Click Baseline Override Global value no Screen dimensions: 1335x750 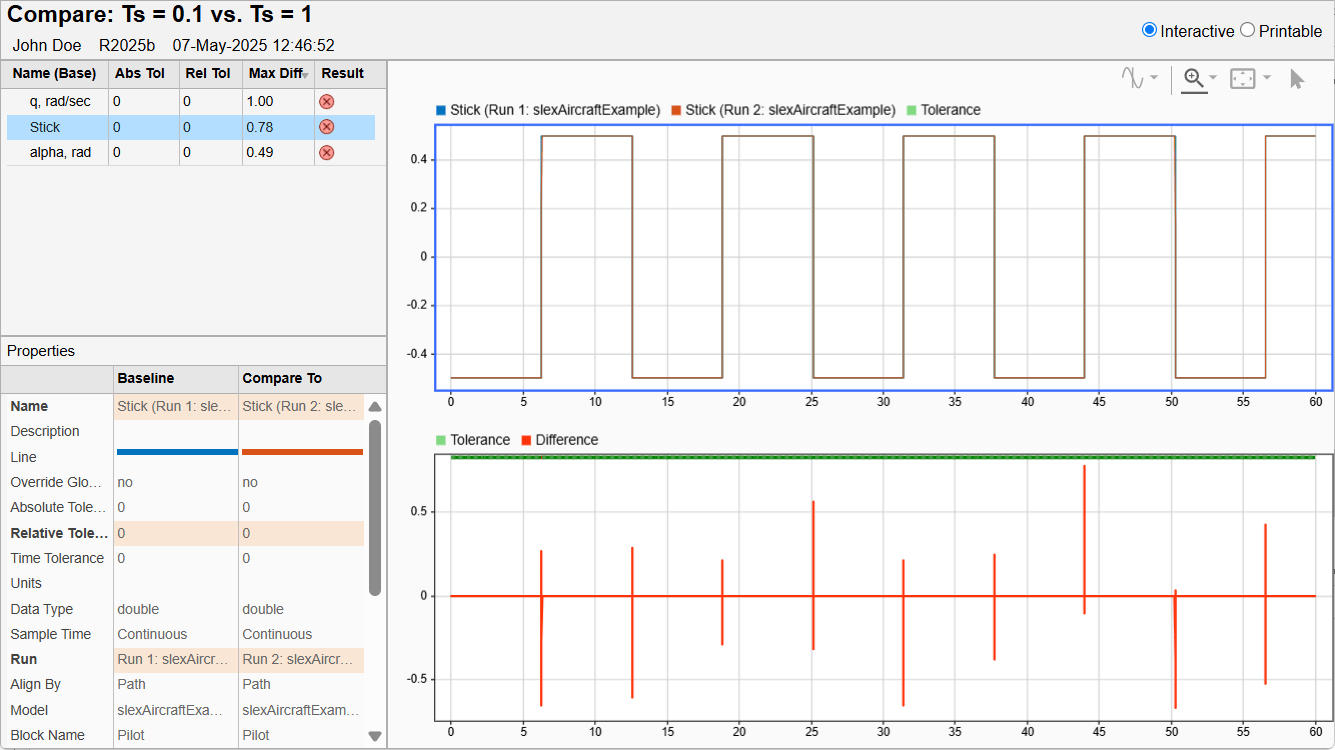pyautogui.click(x=125, y=482)
